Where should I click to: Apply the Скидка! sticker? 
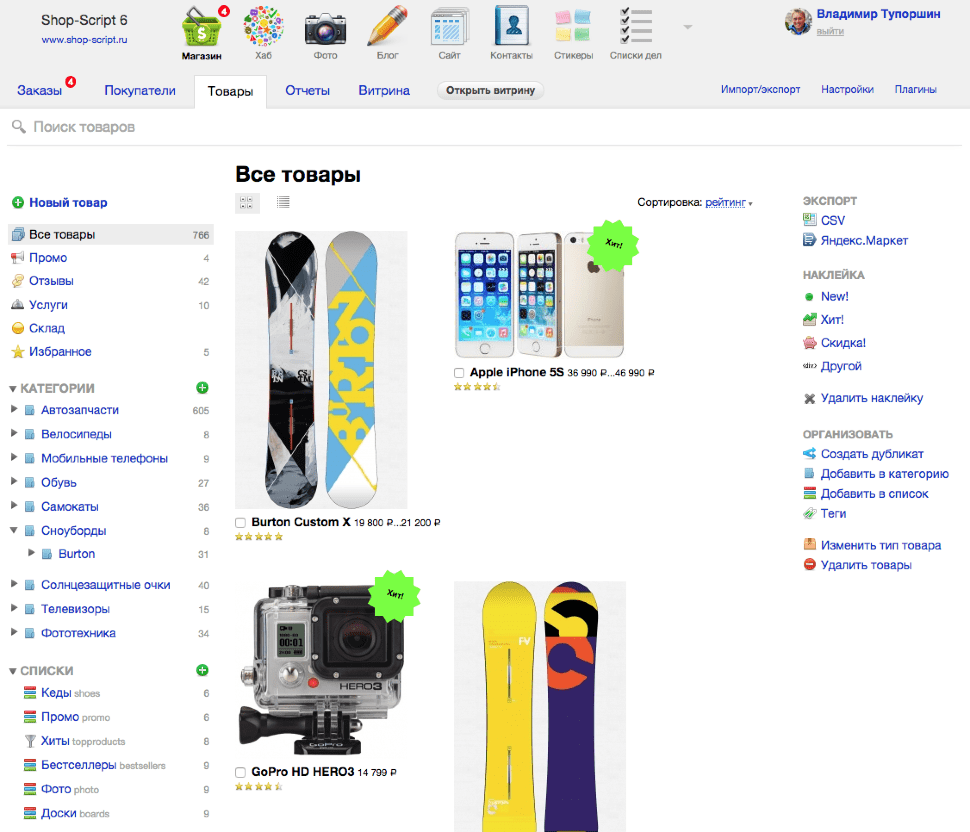(x=843, y=343)
